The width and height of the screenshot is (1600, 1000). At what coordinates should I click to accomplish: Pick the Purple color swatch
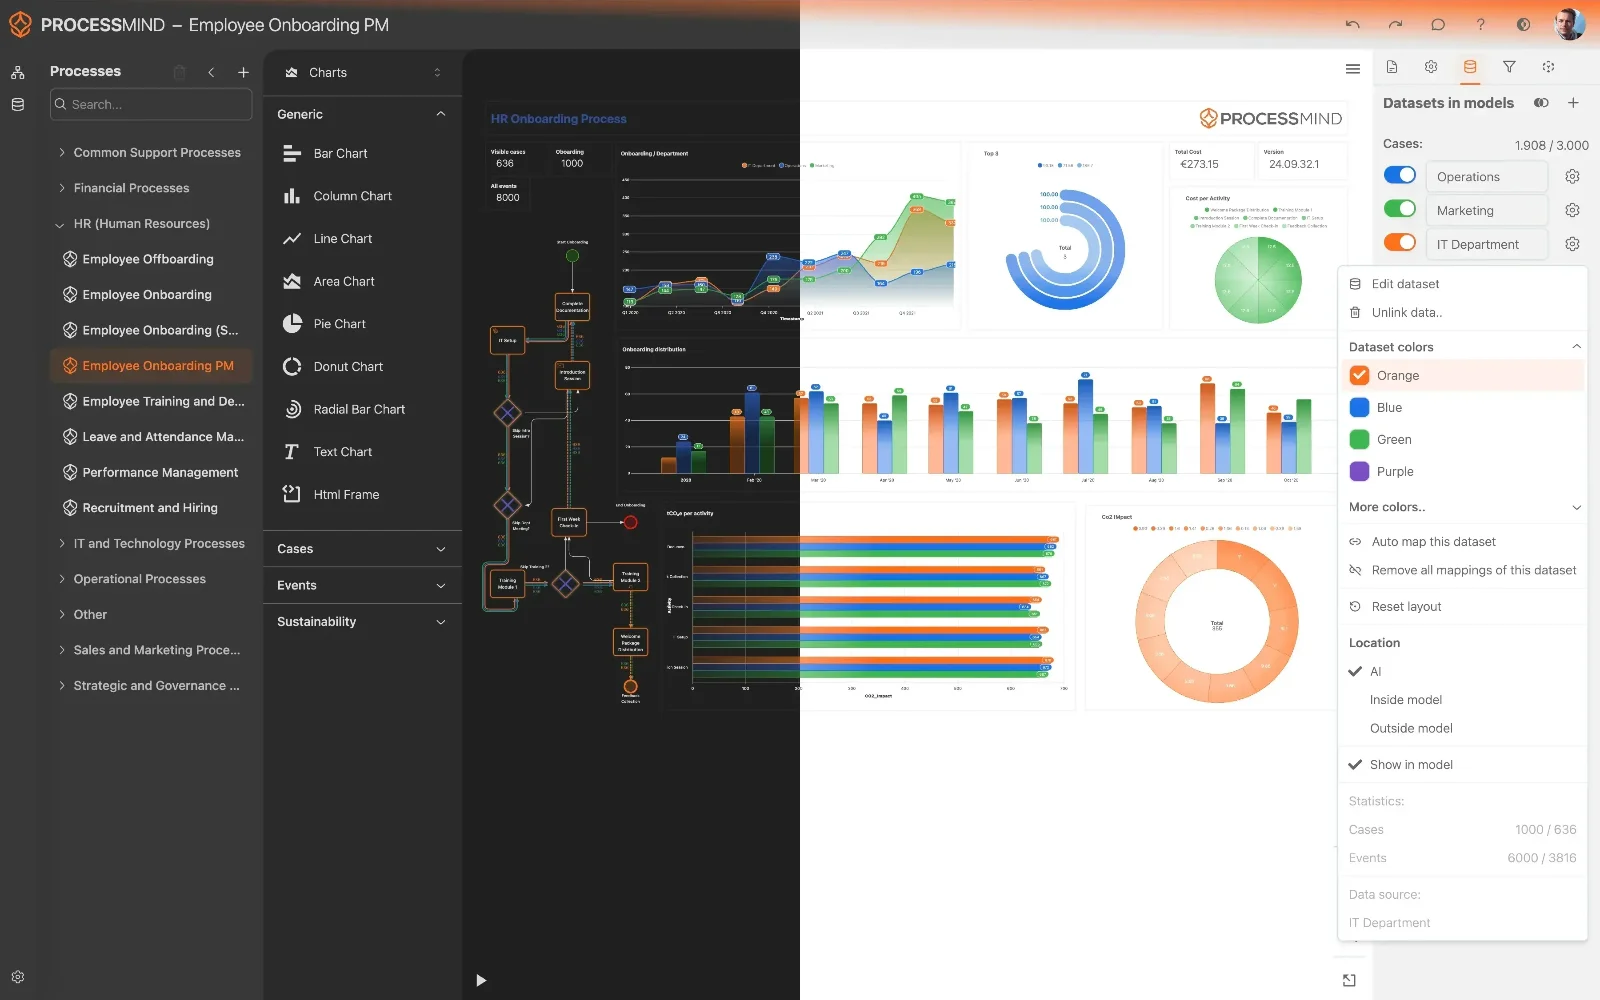(x=1359, y=471)
